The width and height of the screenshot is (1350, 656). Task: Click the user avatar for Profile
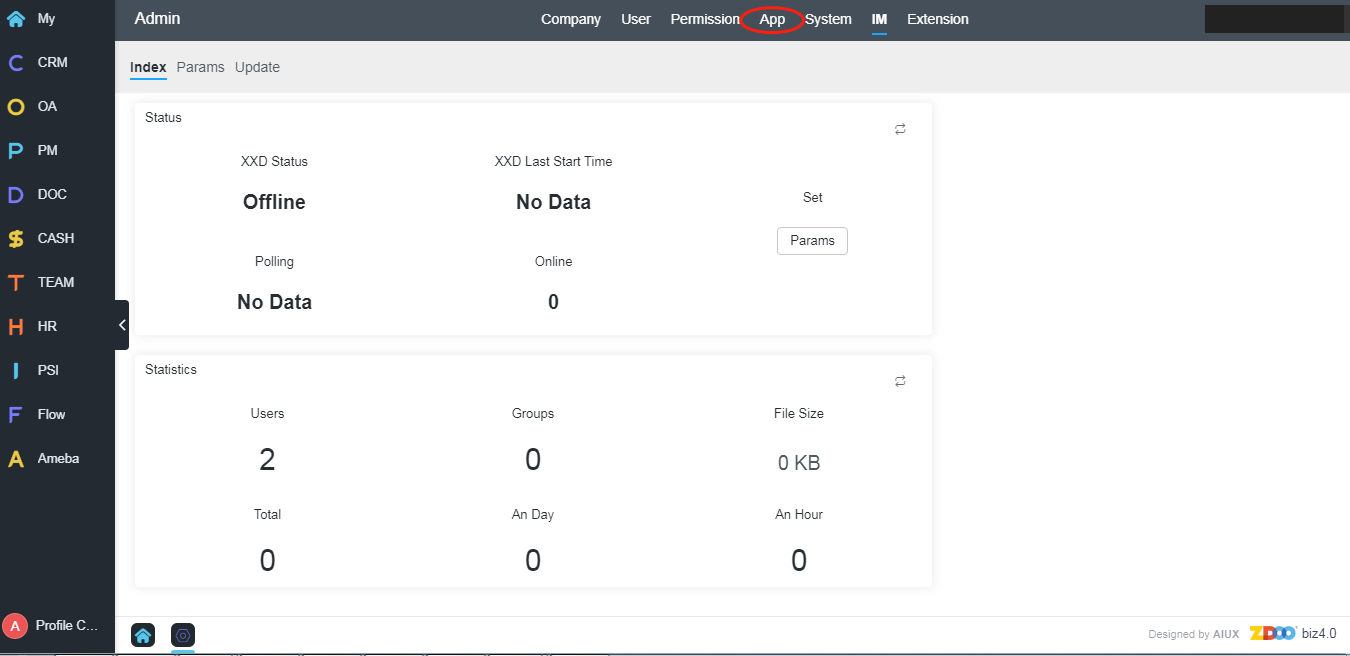(x=15, y=625)
